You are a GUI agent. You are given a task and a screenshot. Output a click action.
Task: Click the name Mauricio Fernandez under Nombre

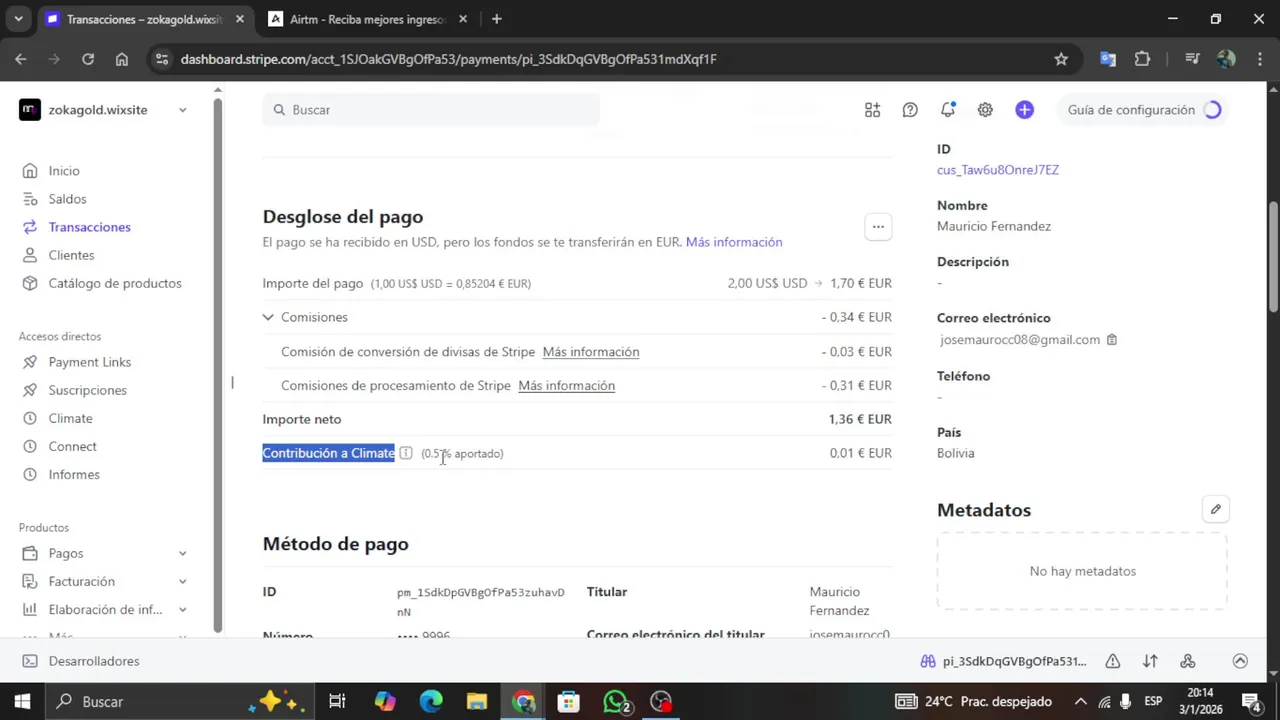coord(994,226)
